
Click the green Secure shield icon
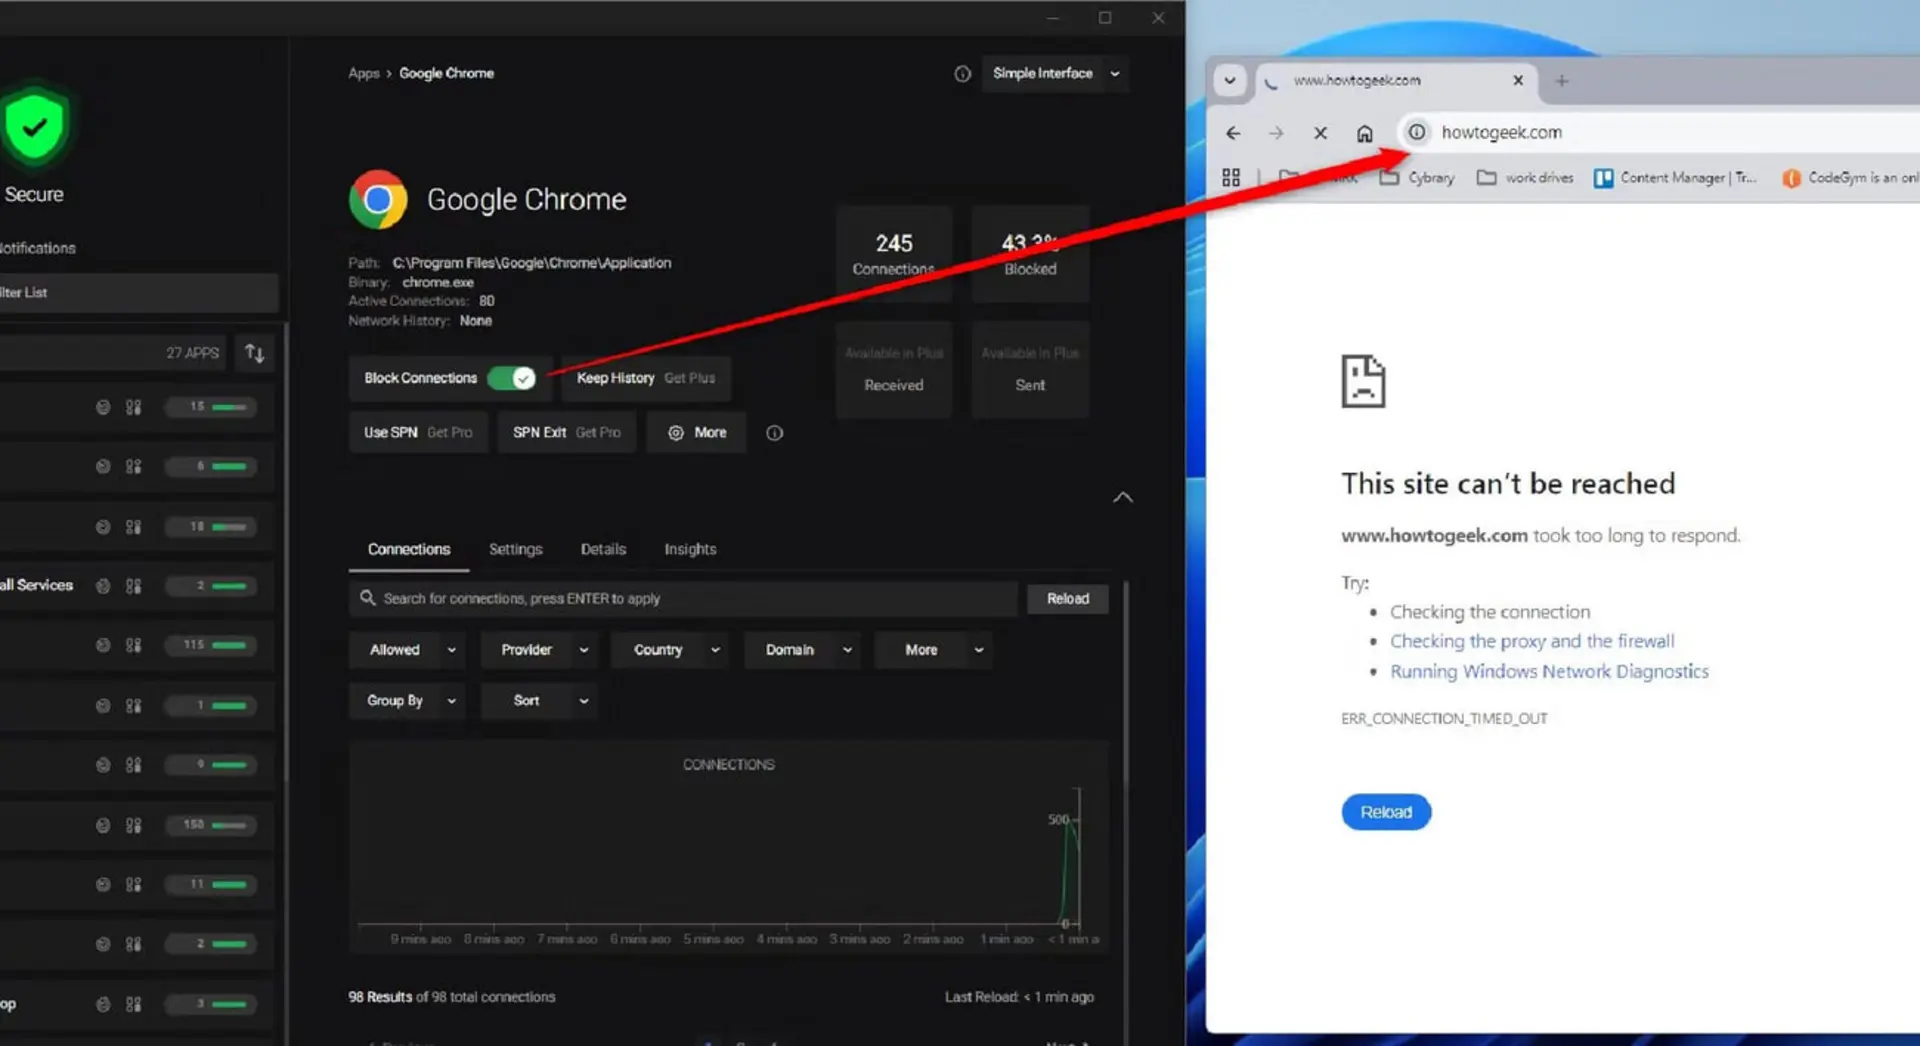pyautogui.click(x=34, y=127)
